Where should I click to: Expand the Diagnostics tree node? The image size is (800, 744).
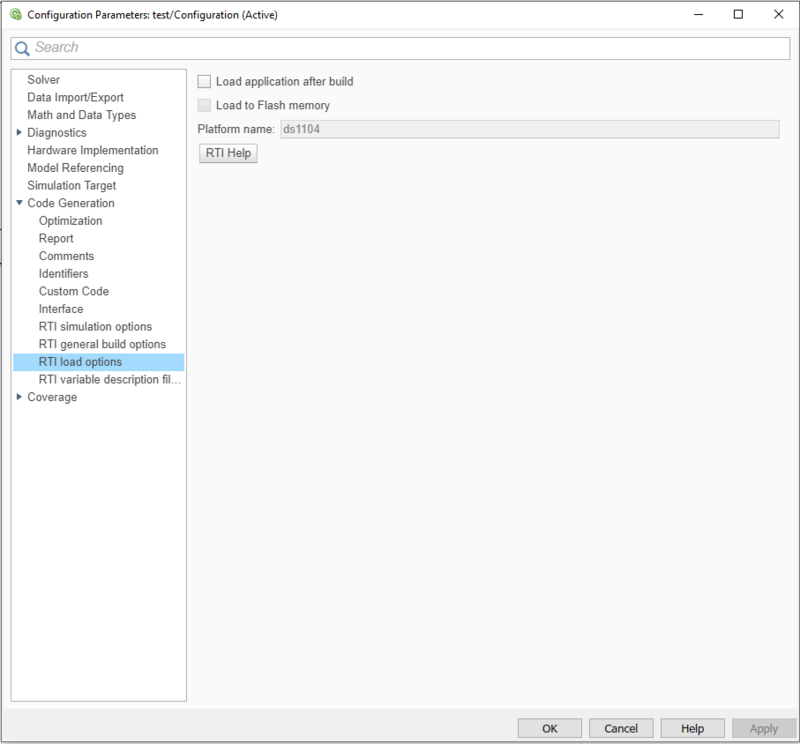click(19, 133)
